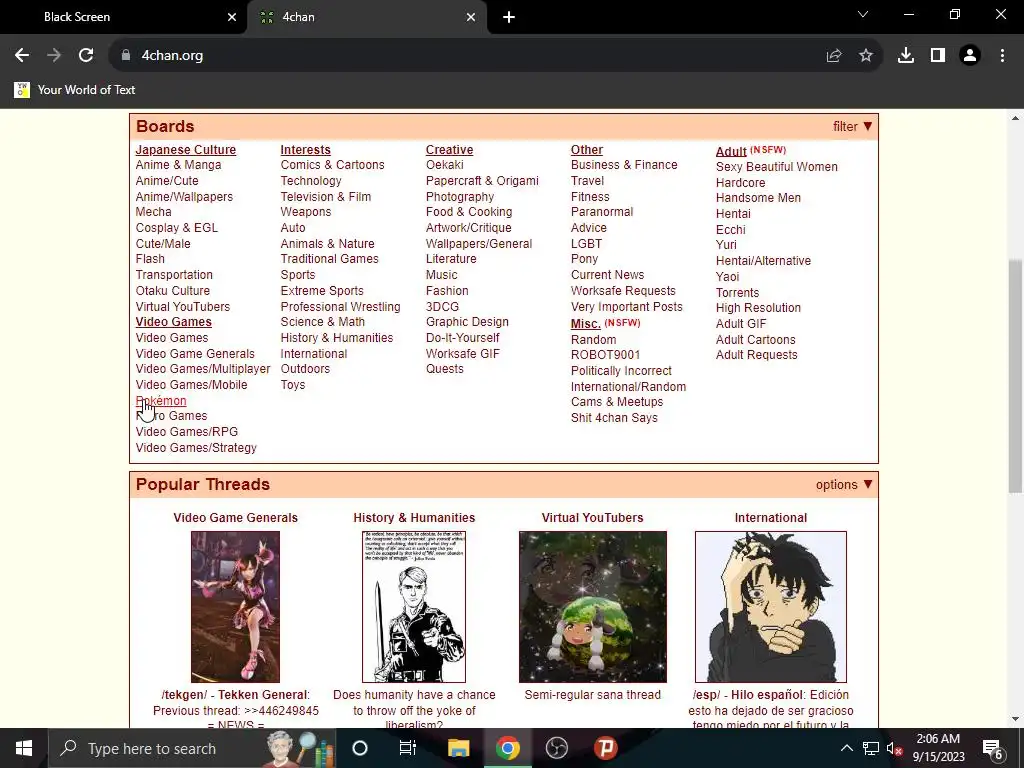
Task: Open the notification center icon
Action: click(x=993, y=748)
